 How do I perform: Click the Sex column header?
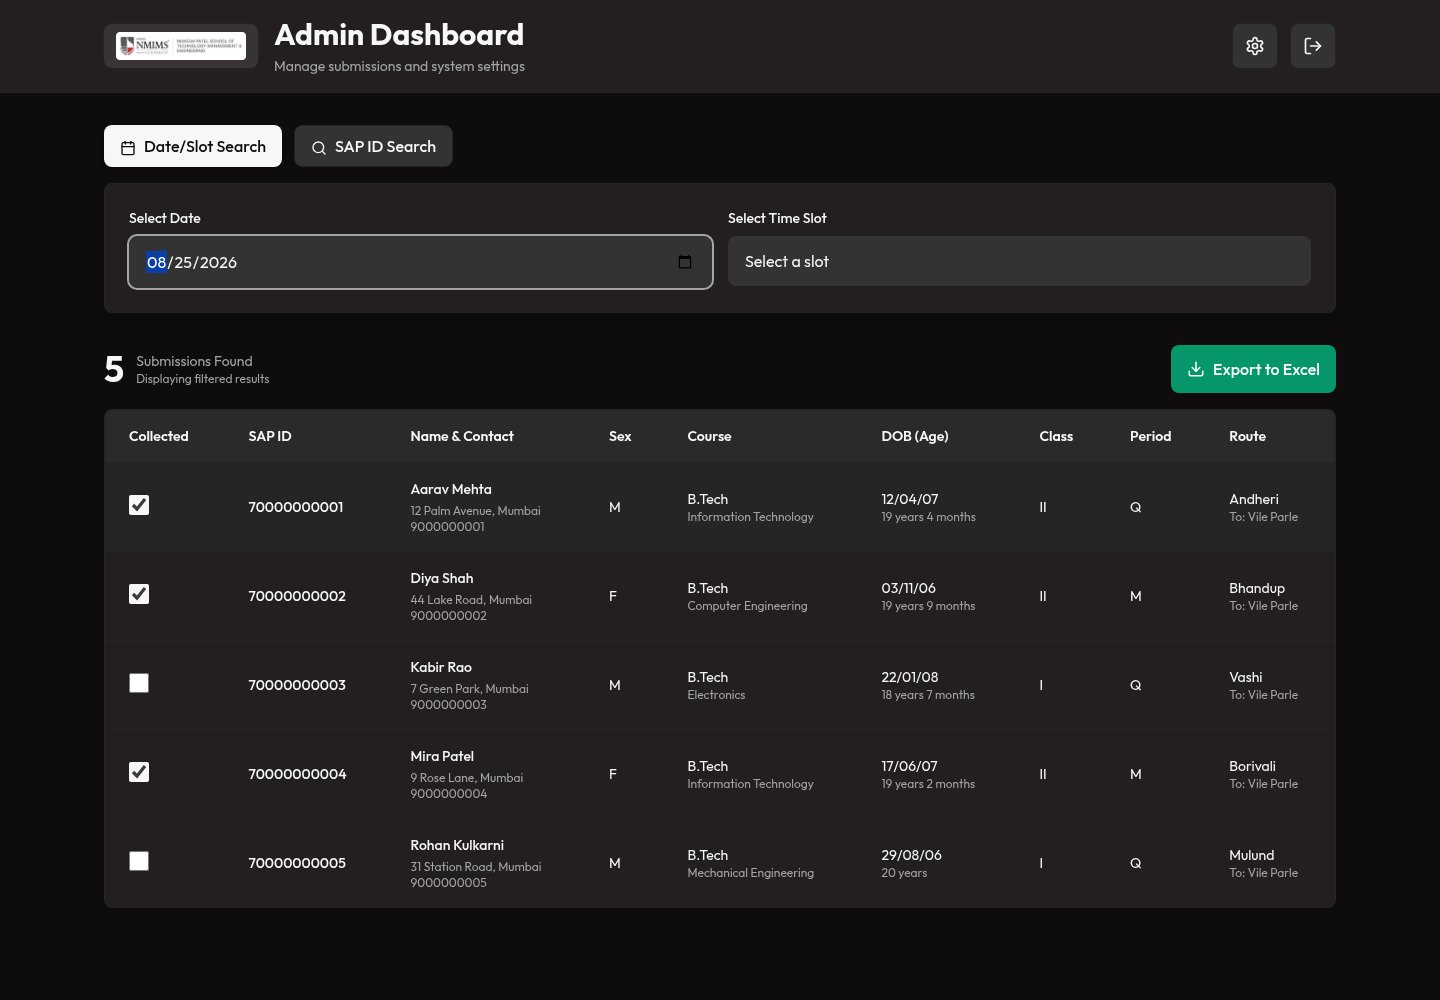(620, 436)
